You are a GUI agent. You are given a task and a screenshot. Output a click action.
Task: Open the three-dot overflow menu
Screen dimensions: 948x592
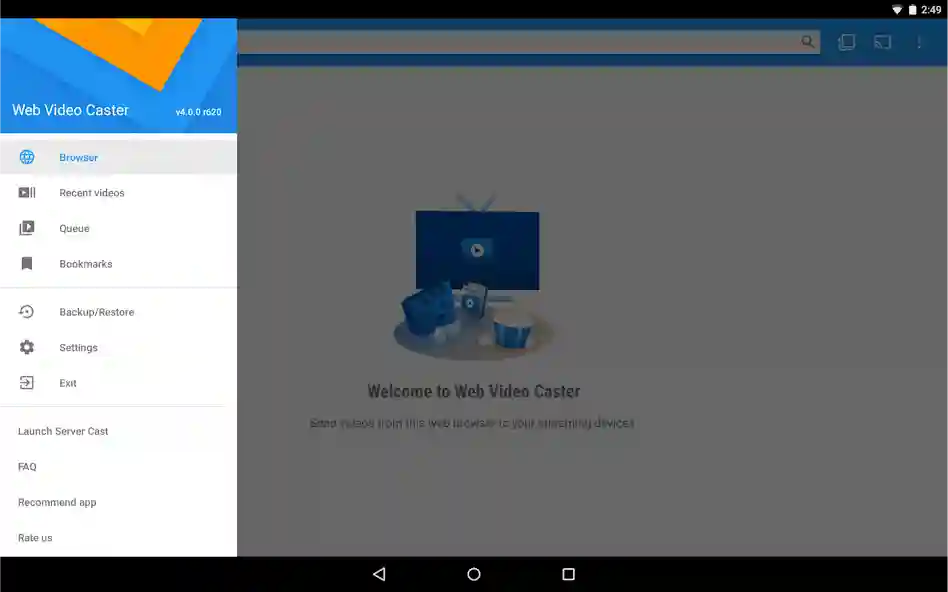tap(919, 42)
